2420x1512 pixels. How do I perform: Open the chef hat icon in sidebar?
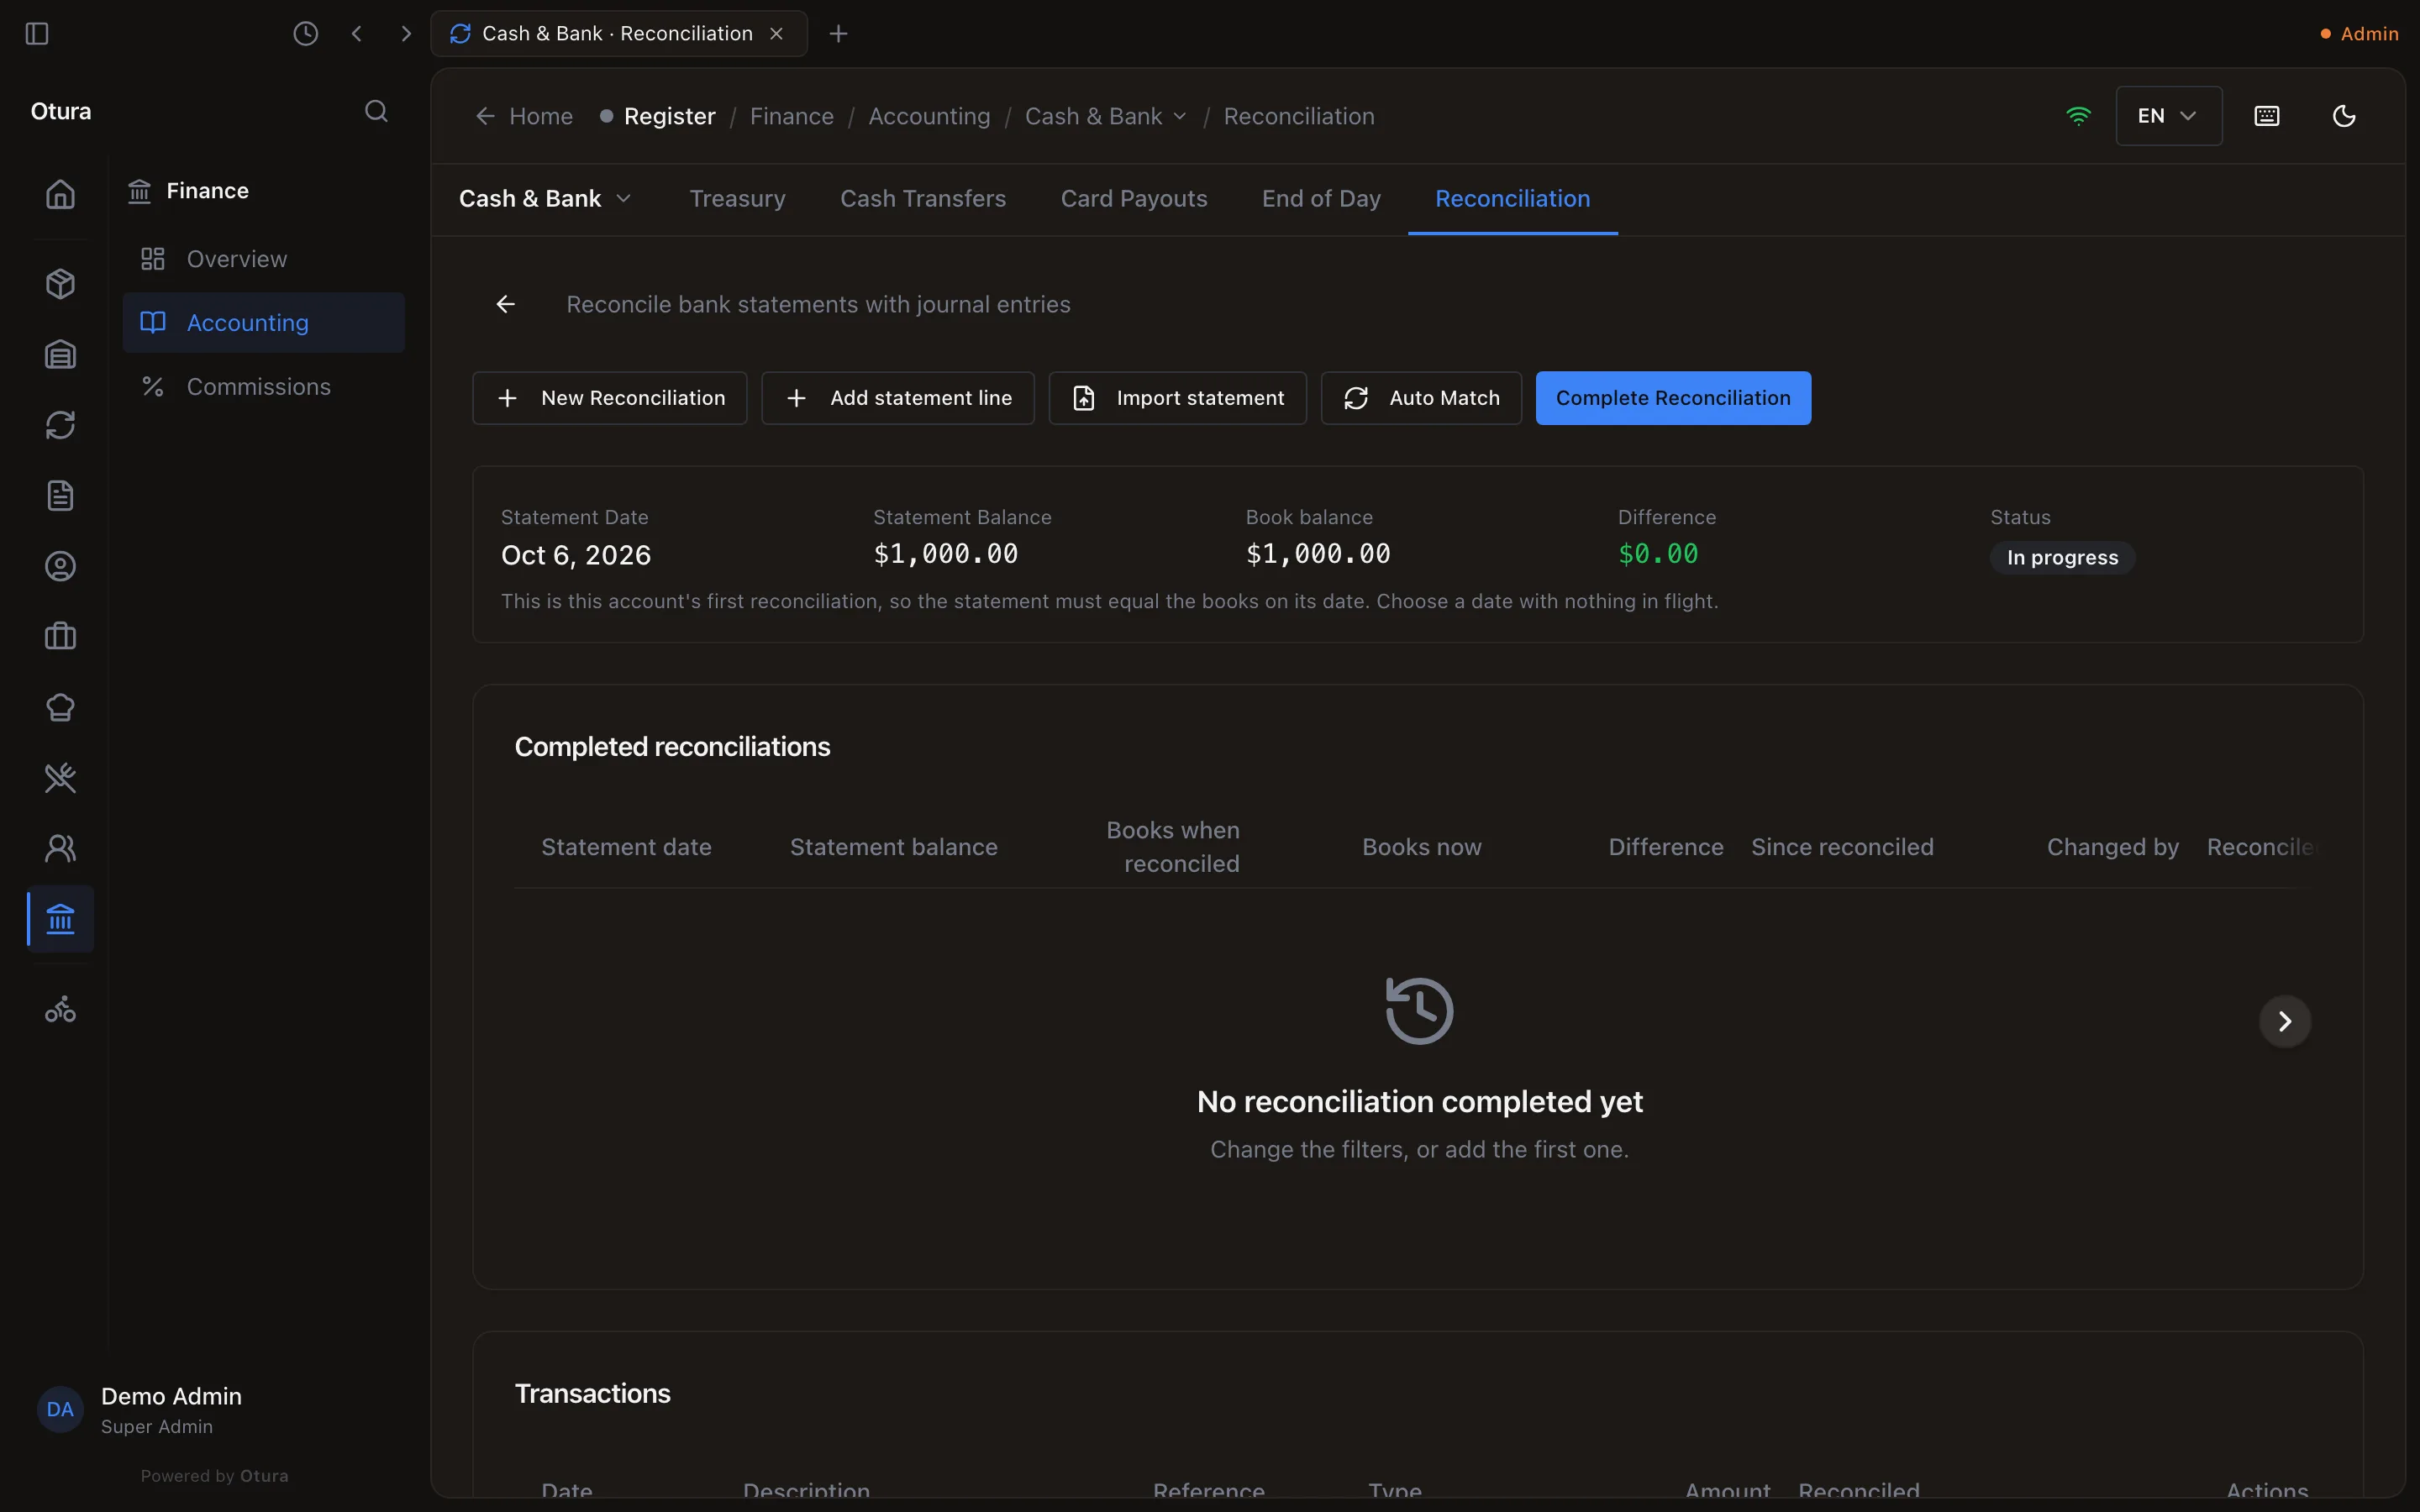(x=60, y=707)
